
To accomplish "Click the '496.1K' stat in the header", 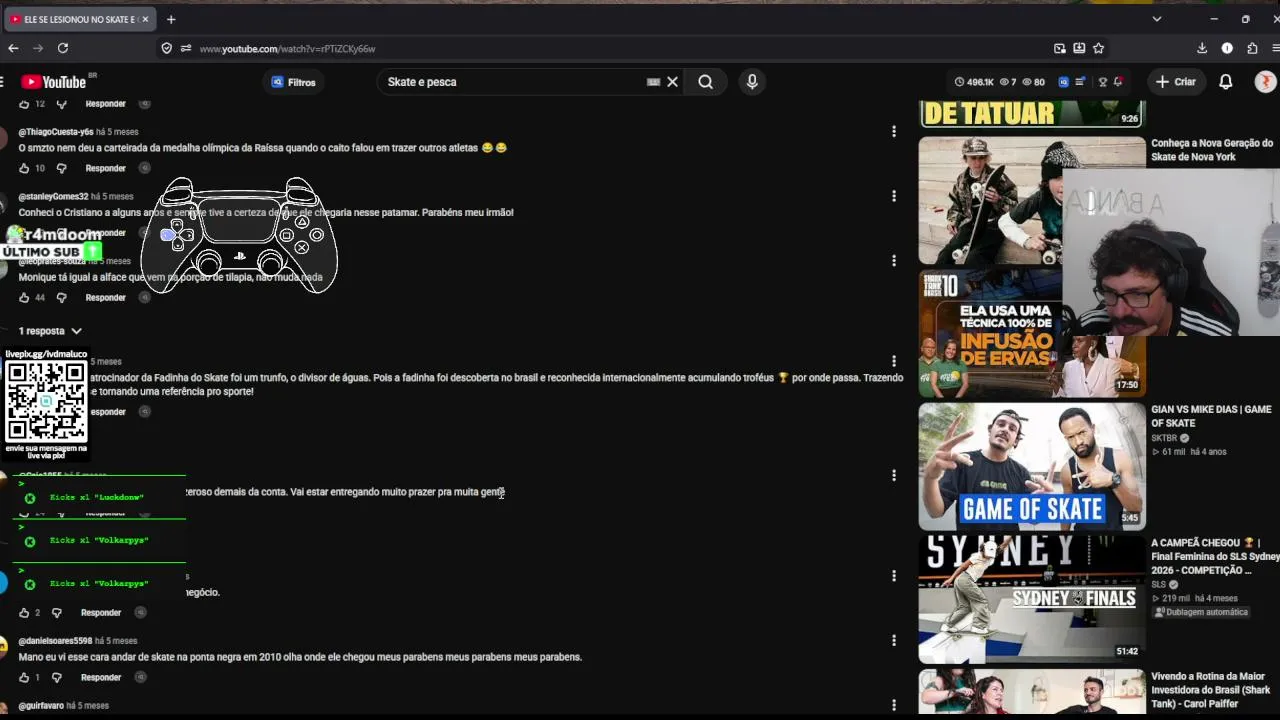I will (x=974, y=82).
